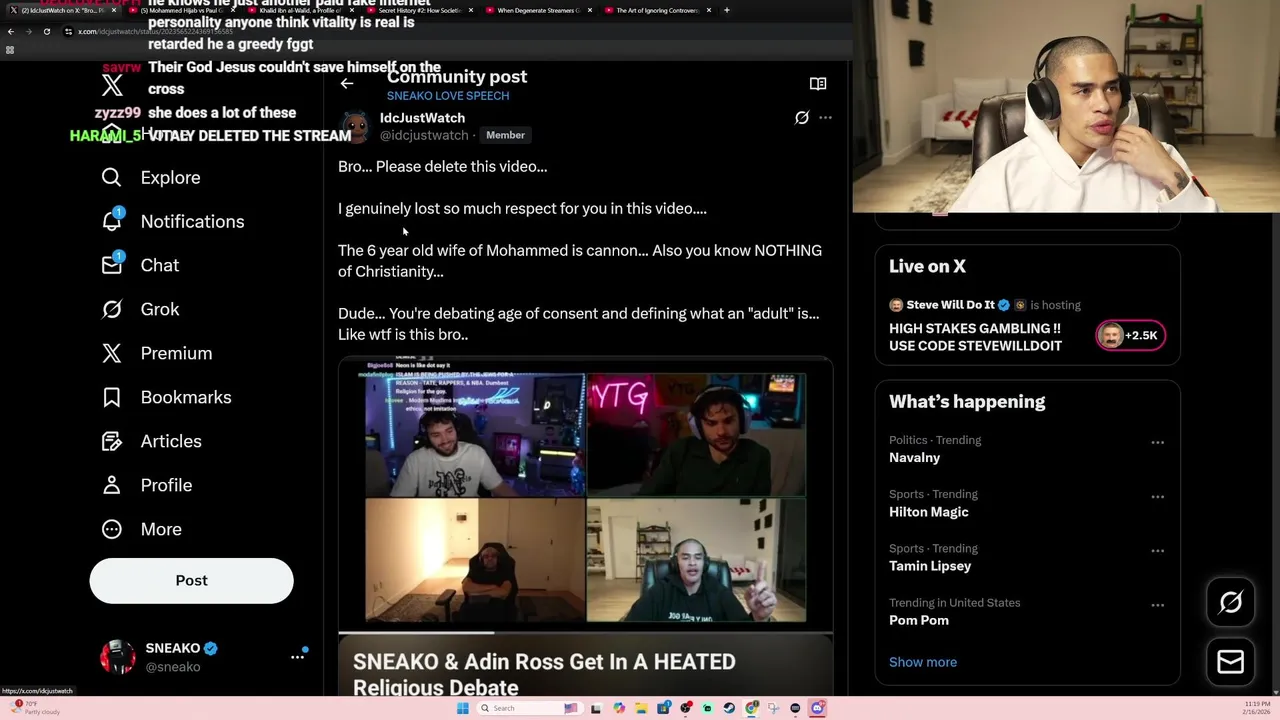Open the Windows Start menu
The height and width of the screenshot is (720, 1280).
click(x=462, y=708)
